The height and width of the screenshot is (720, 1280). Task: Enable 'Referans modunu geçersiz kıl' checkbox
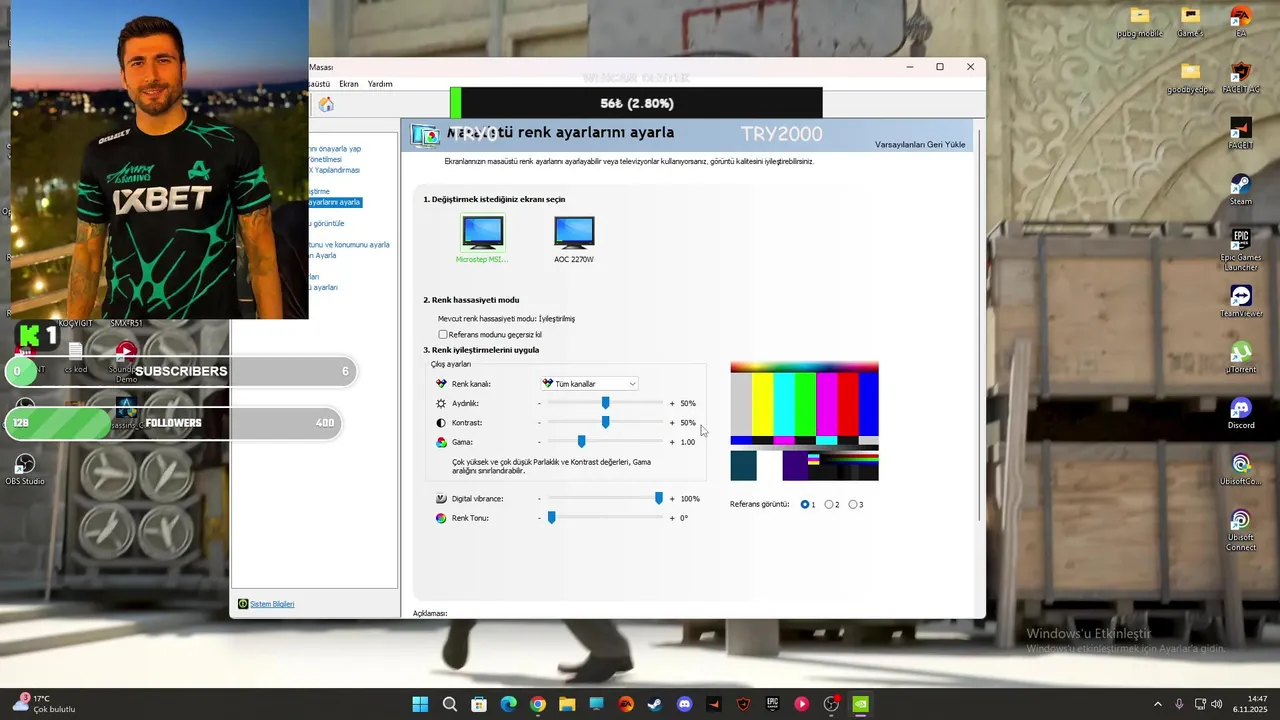click(x=443, y=335)
